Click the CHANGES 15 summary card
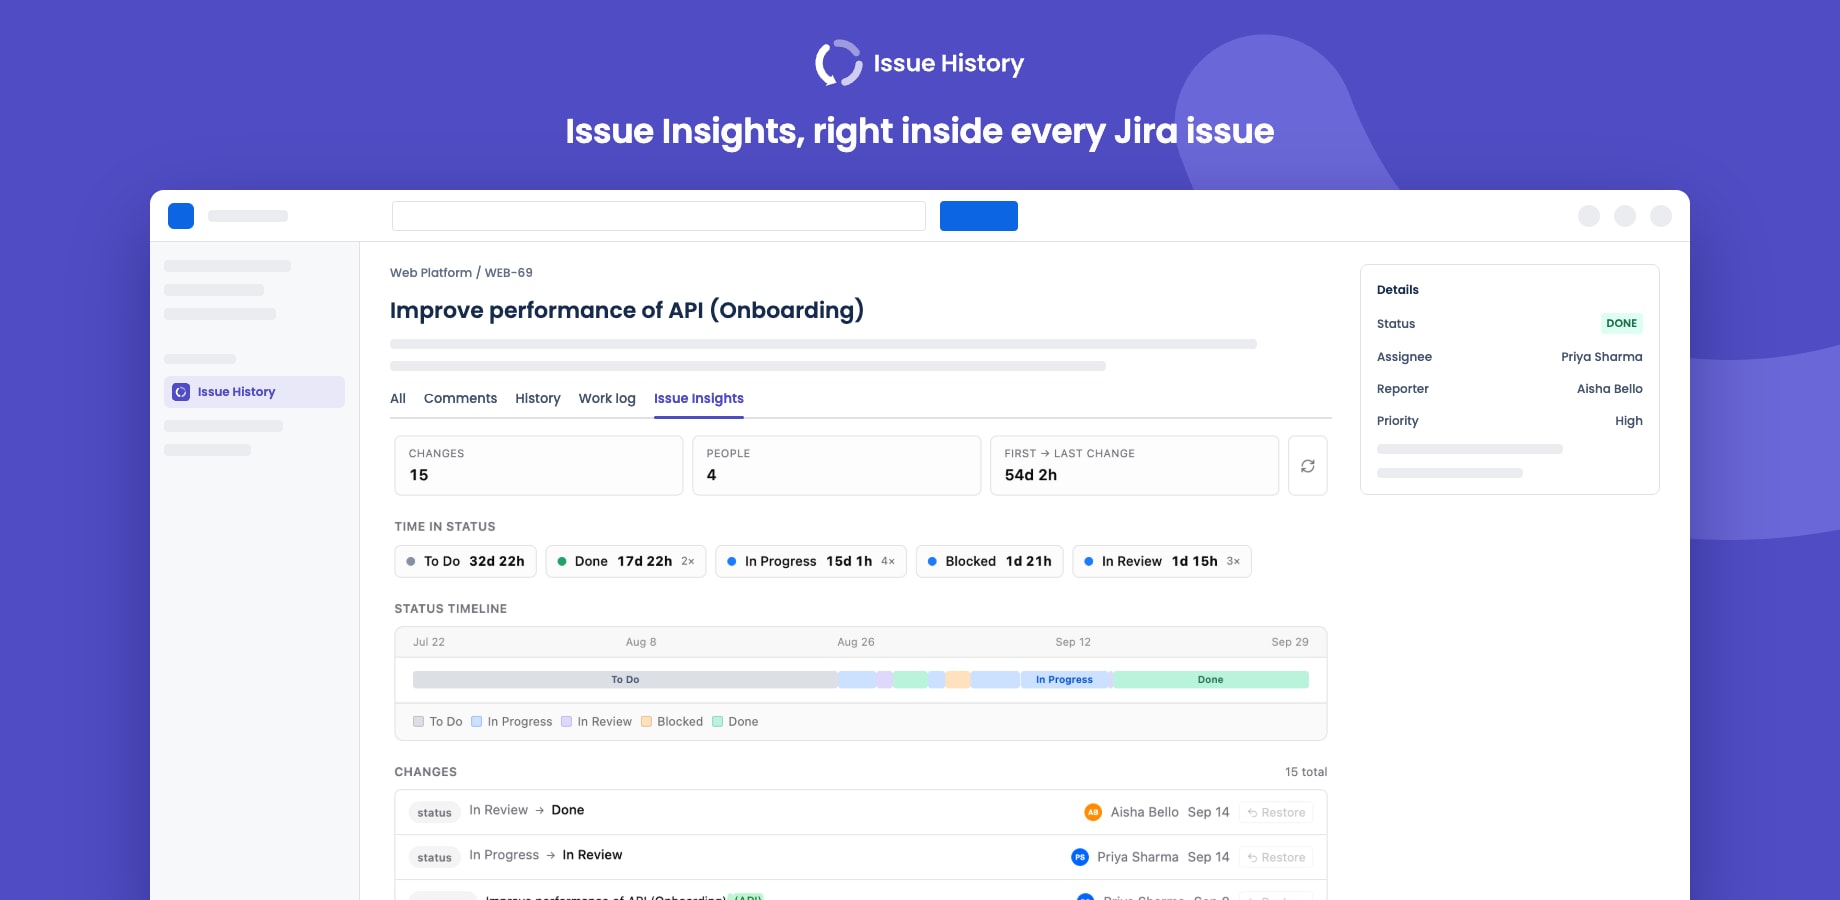This screenshot has width=1840, height=900. [539, 466]
